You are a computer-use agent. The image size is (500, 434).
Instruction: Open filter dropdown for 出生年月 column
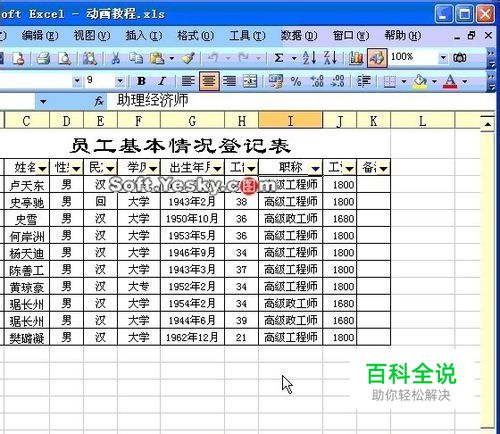(x=217, y=169)
